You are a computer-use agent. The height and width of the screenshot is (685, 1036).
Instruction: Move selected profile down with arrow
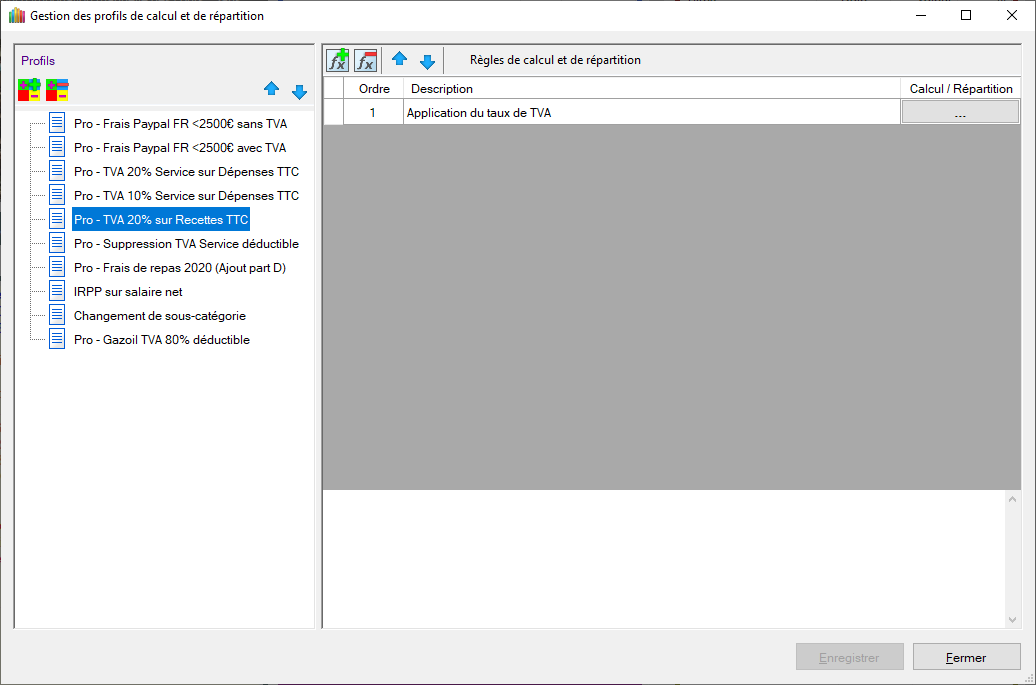tap(299, 91)
